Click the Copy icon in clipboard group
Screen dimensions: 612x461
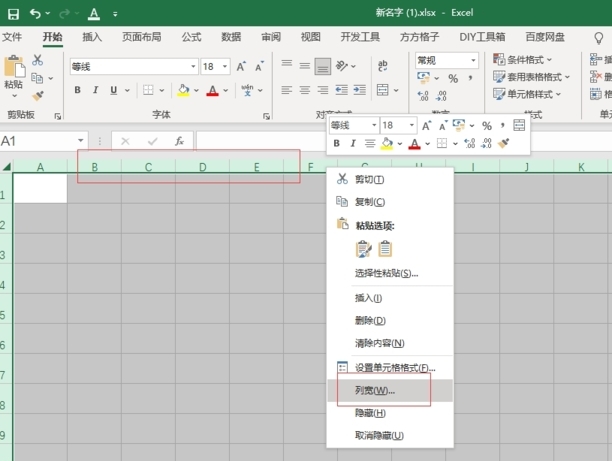coord(37,78)
